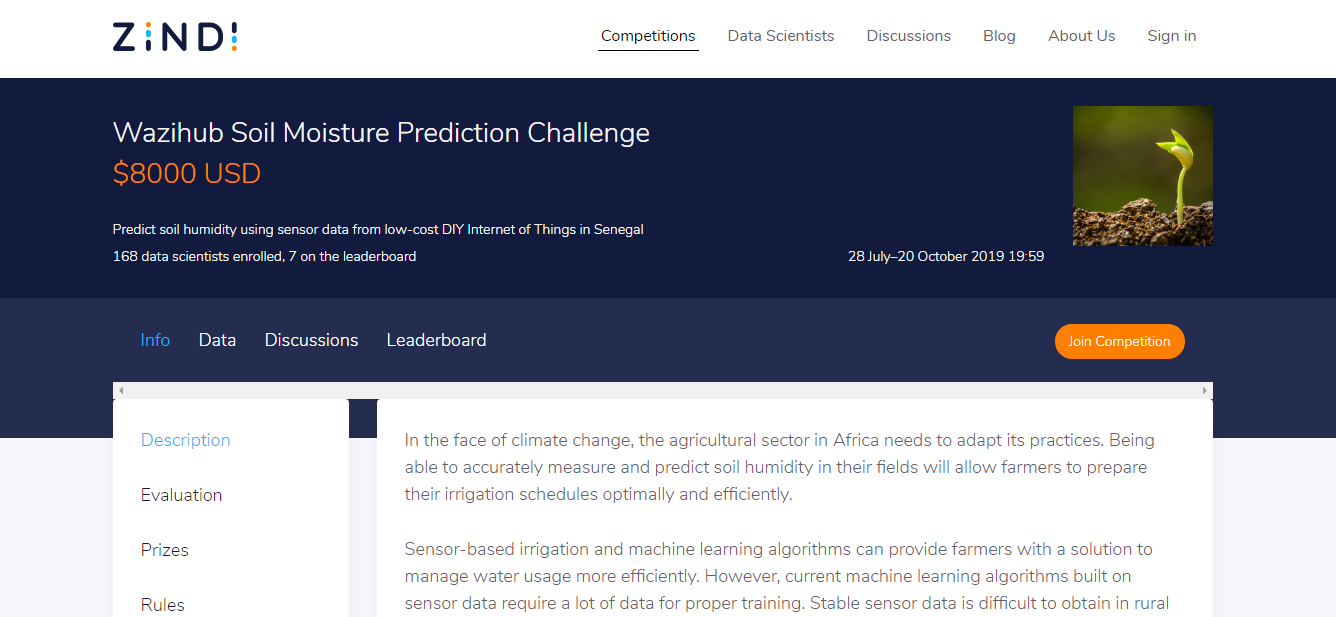Select the Info tab
This screenshot has width=1336, height=617.
(x=155, y=340)
